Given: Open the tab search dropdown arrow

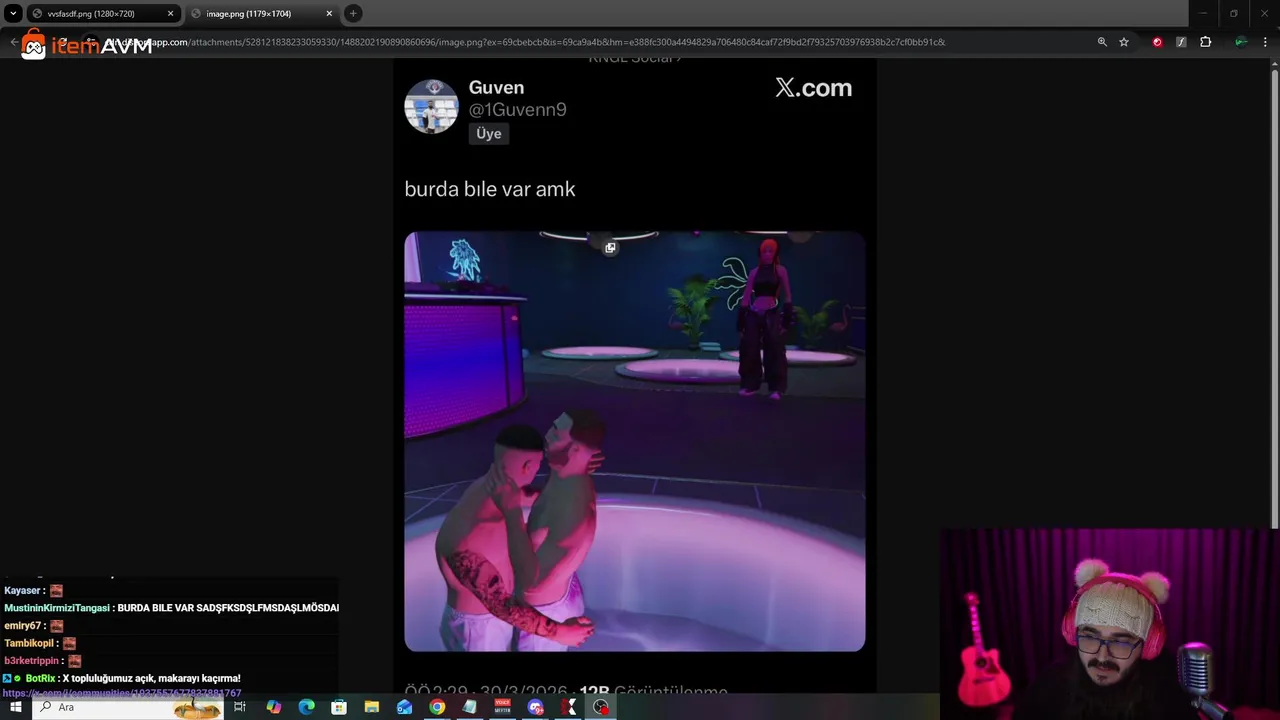Looking at the screenshot, I should tap(13, 14).
